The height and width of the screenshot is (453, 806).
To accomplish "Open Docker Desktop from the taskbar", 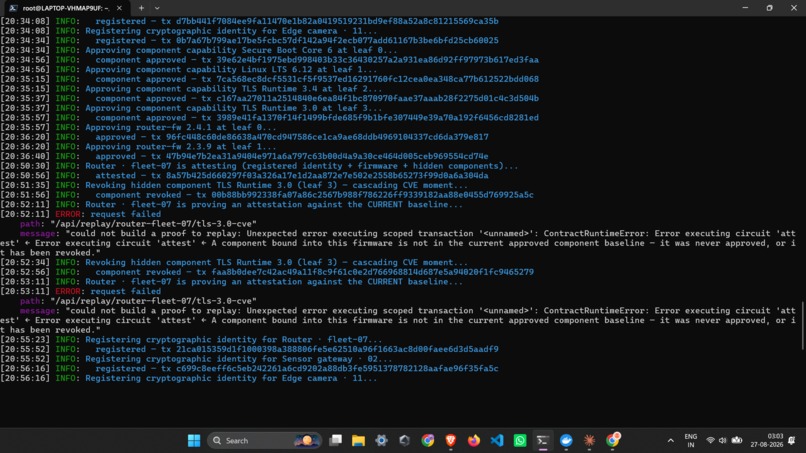I will tap(566, 441).
